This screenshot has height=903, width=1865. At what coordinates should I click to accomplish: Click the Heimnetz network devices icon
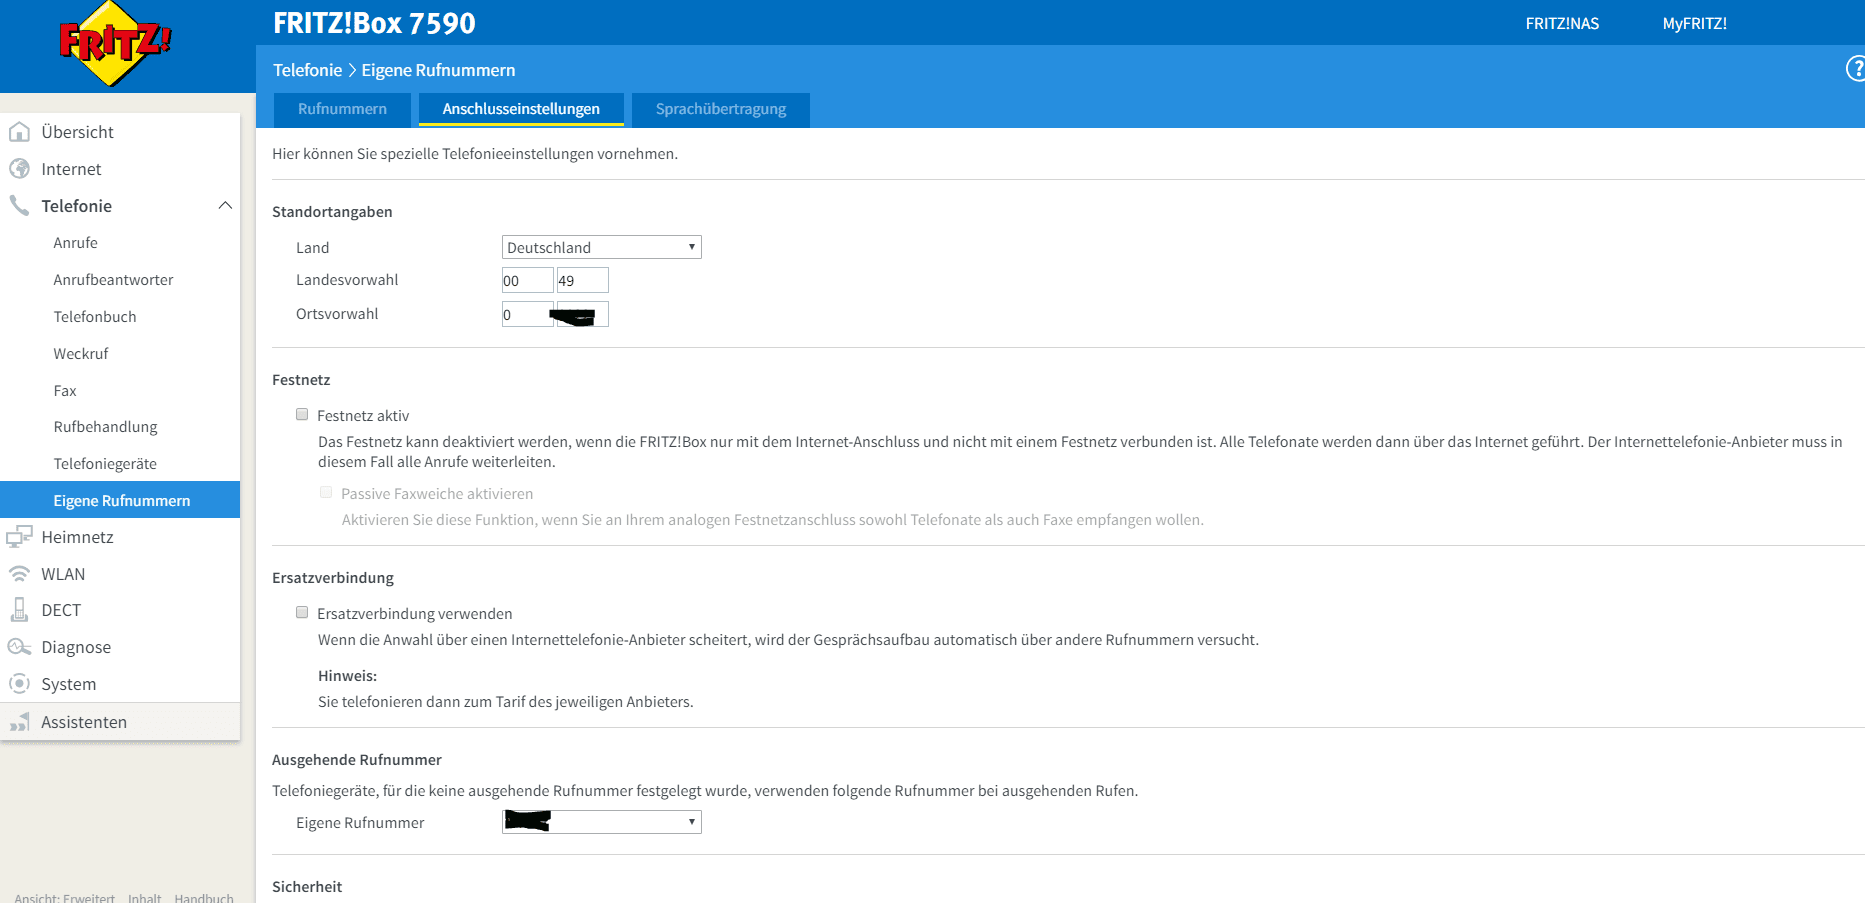click(19, 537)
